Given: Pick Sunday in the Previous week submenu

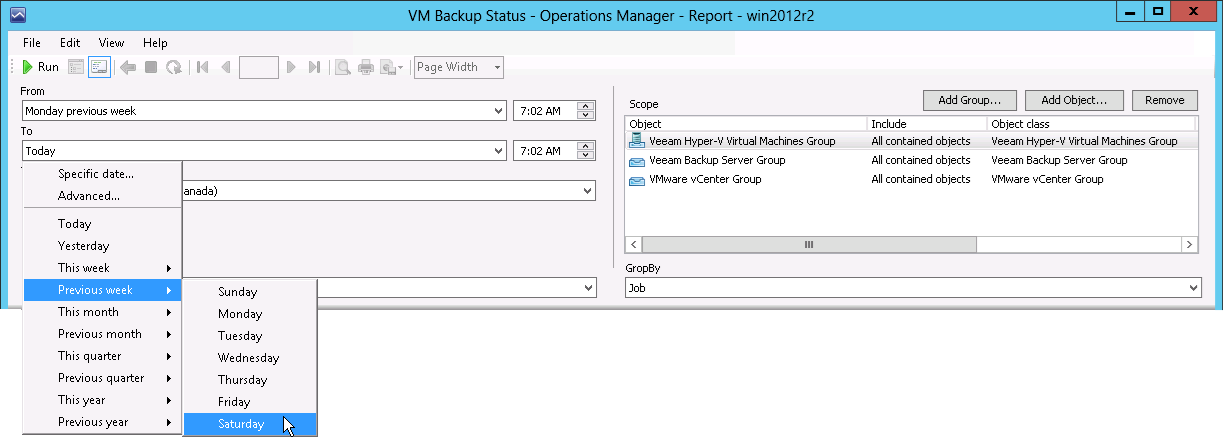Looking at the screenshot, I should [250, 292].
